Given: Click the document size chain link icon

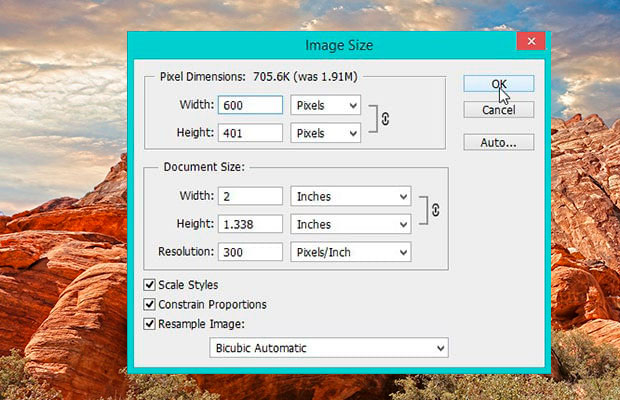Looking at the screenshot, I should click(434, 211).
